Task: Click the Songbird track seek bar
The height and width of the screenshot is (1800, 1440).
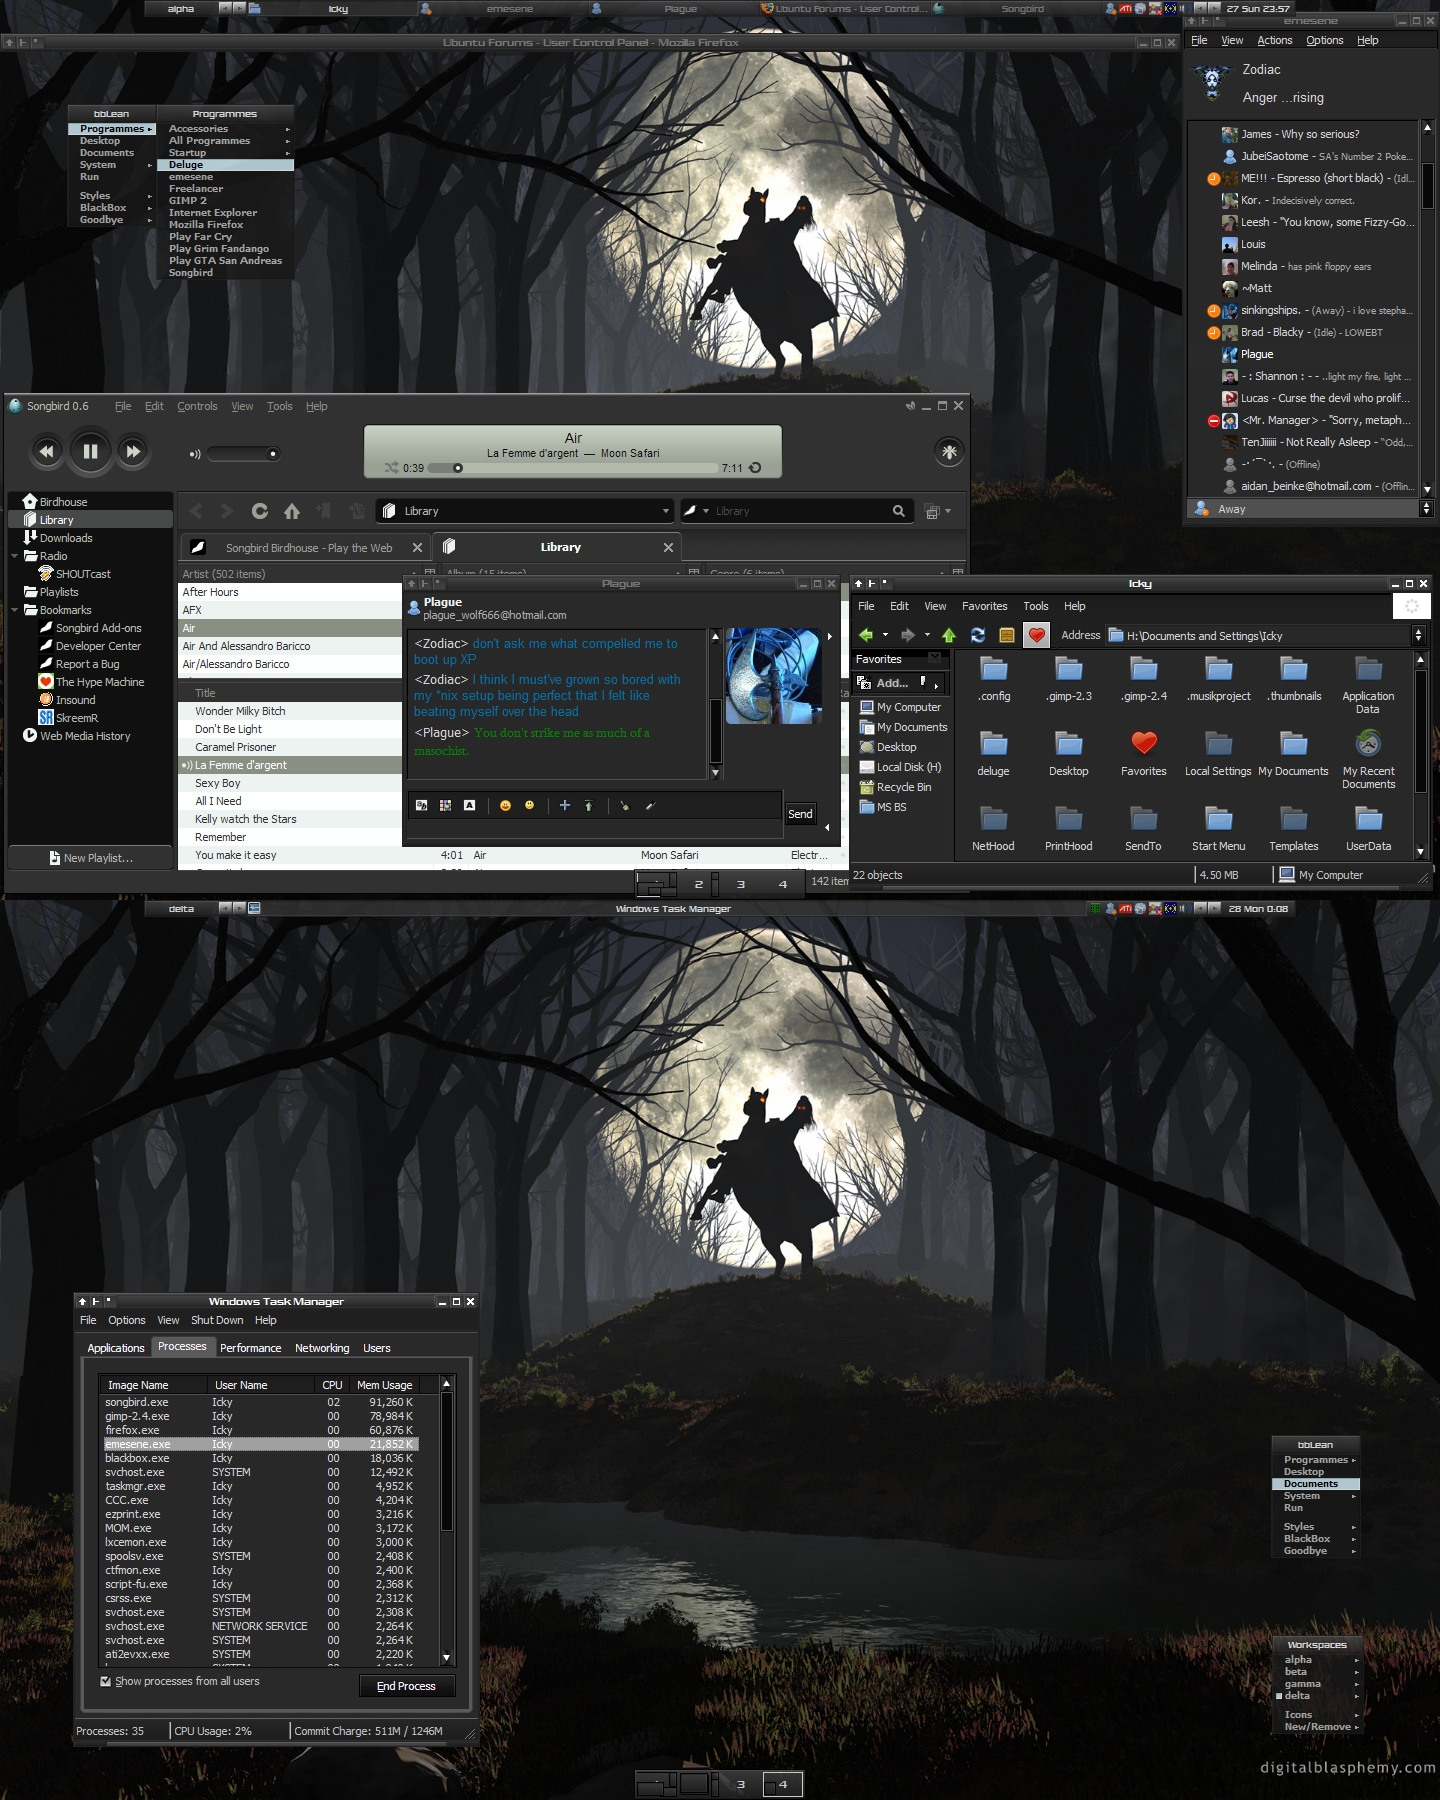Action: click(572, 467)
